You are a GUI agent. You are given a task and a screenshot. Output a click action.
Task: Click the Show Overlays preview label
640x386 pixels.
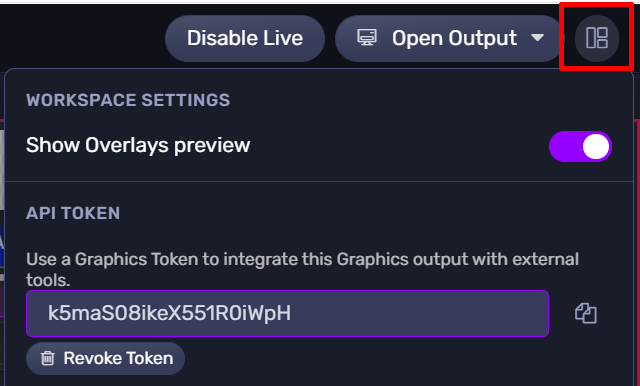[x=138, y=145]
